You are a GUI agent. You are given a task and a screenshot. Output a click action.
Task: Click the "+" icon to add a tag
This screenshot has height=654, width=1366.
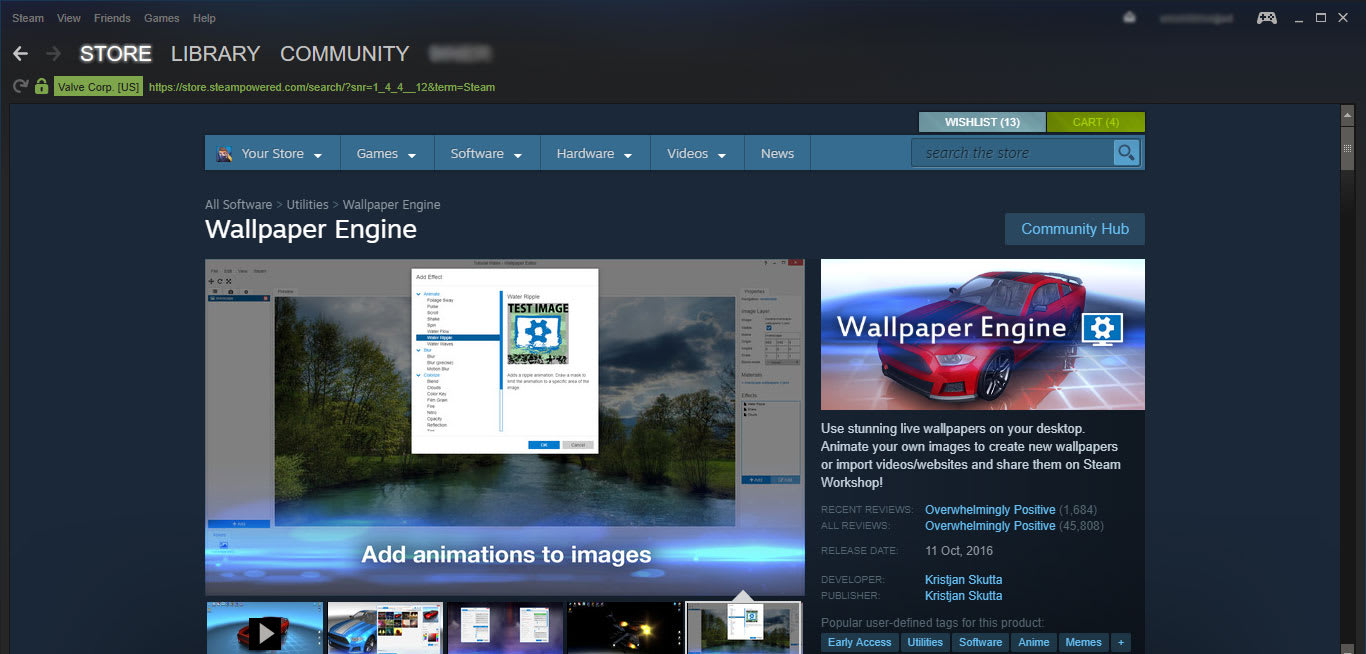point(1120,642)
